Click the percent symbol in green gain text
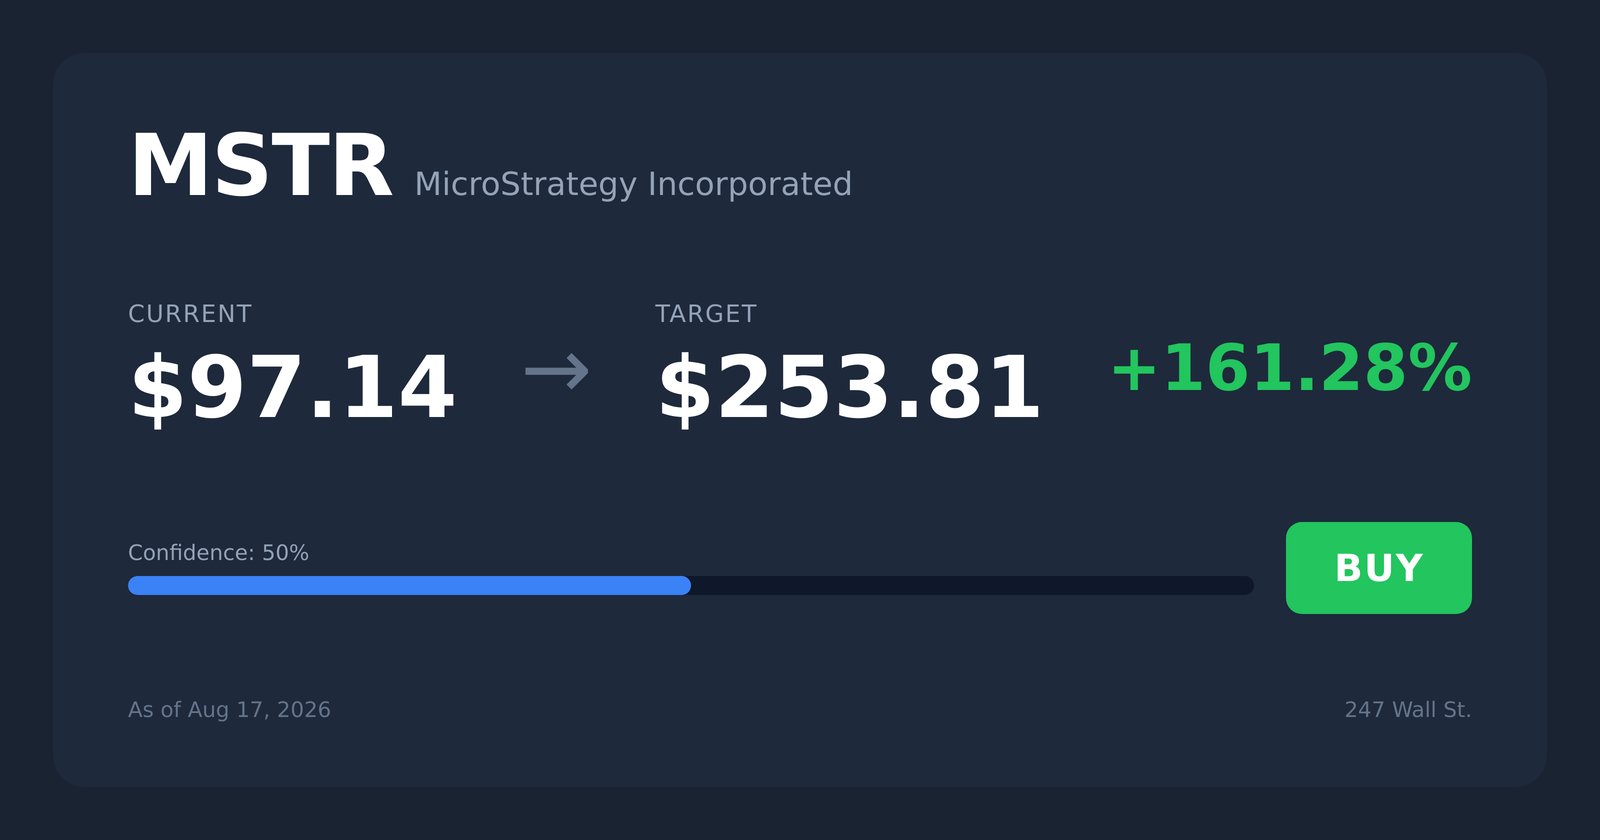Viewport: 1600px width, 840px height. pos(1441,369)
